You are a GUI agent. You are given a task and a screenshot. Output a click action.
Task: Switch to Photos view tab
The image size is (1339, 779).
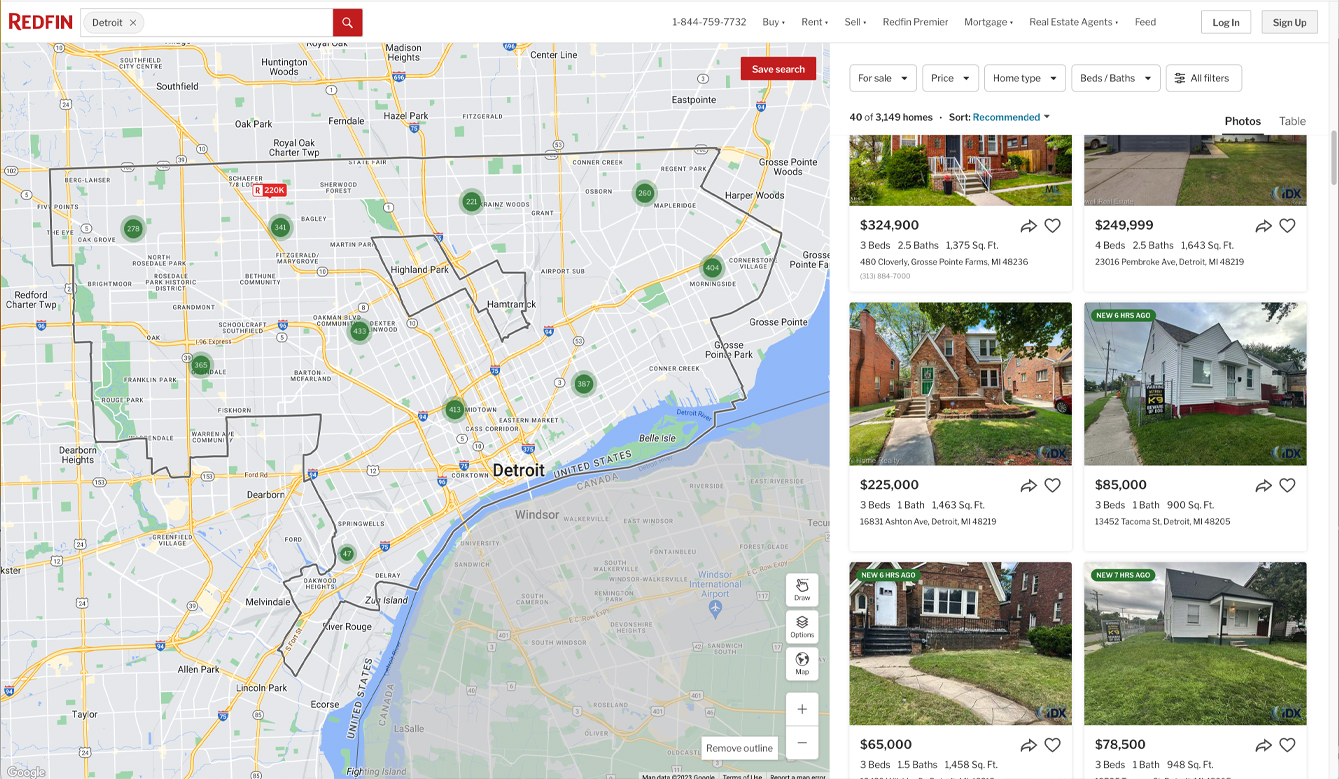[x=1243, y=121]
